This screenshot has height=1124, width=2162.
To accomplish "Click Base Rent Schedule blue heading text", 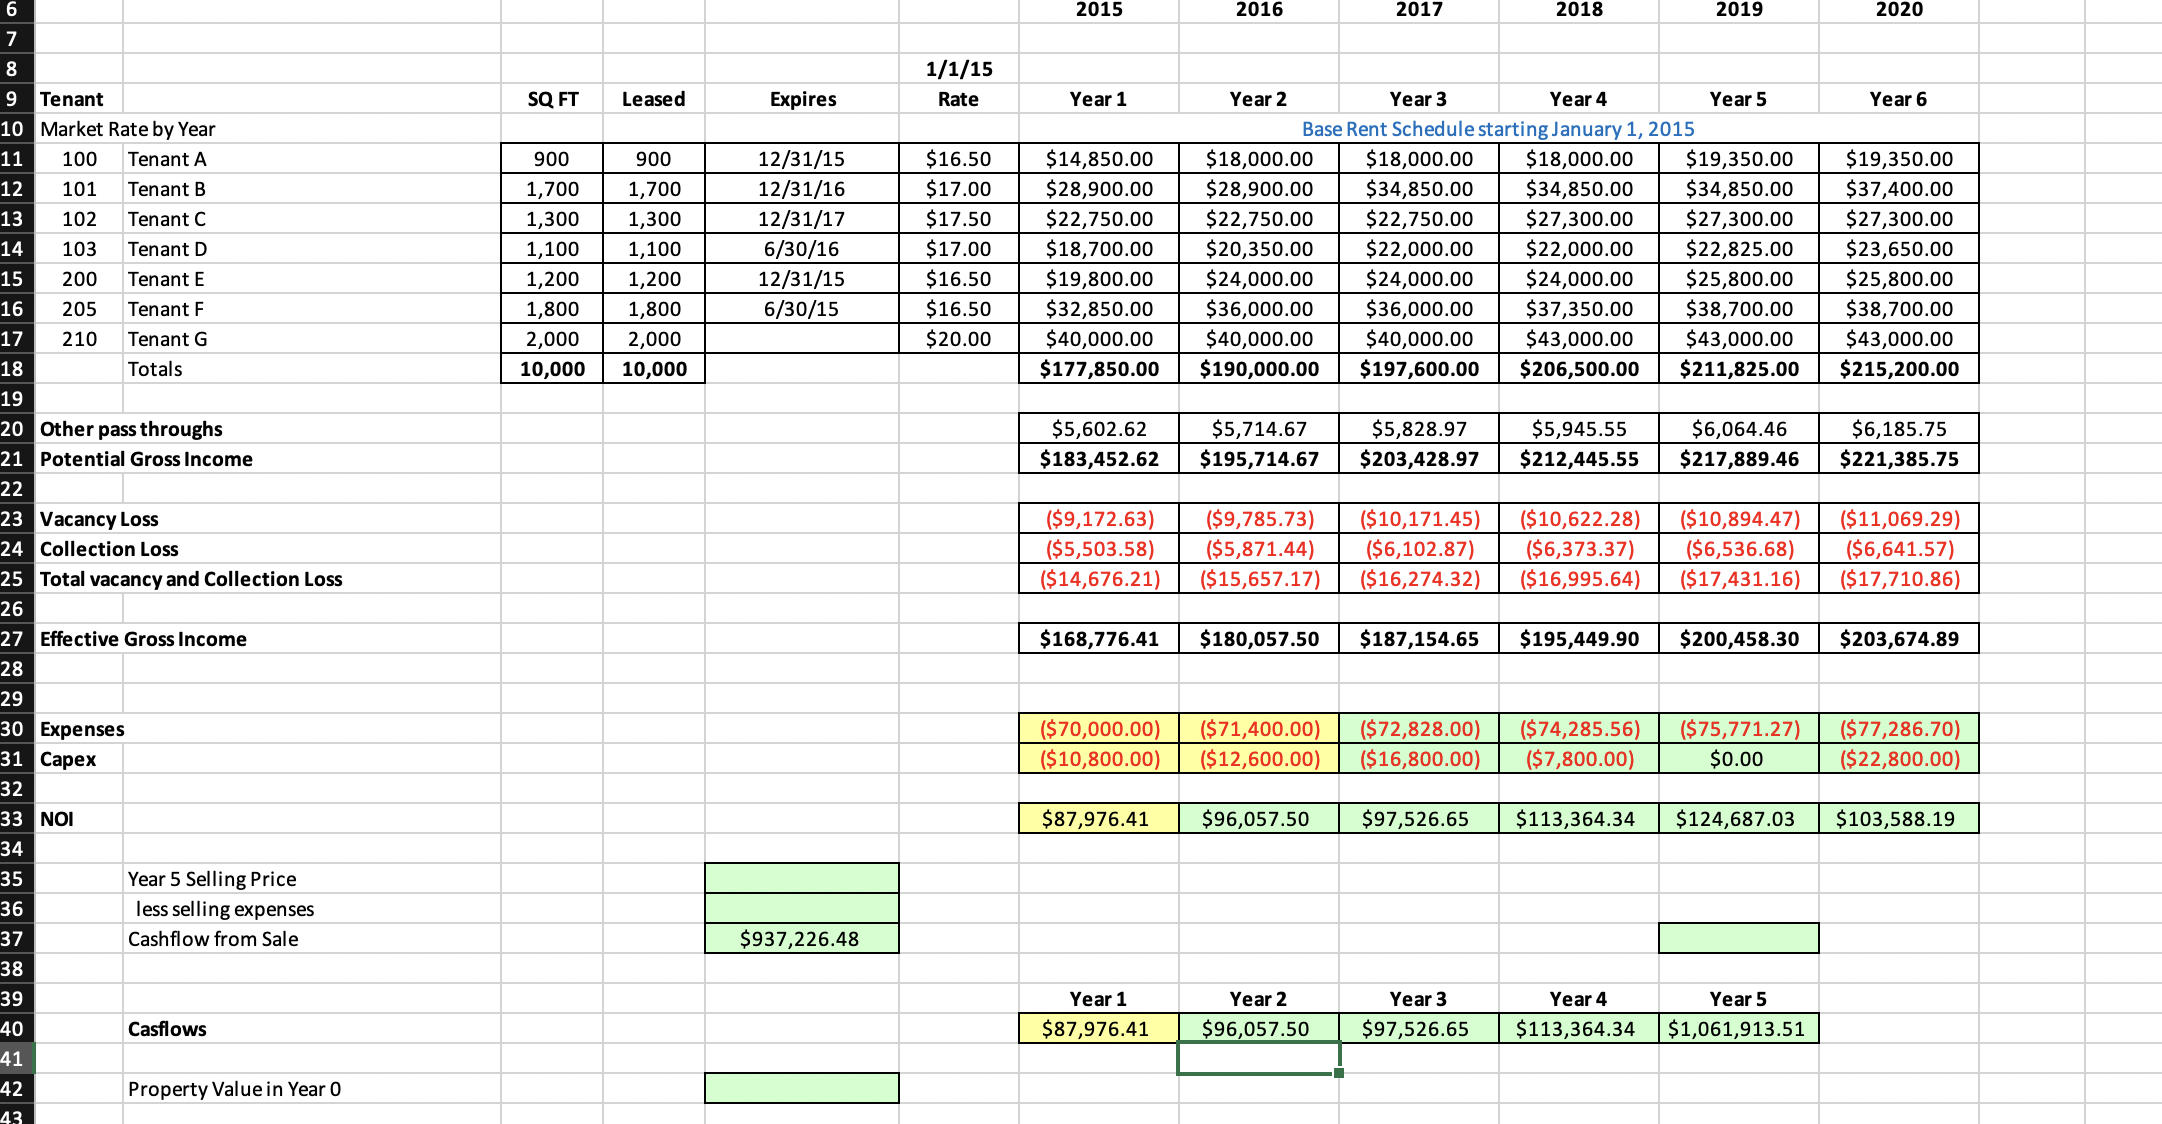I will pos(1497,129).
